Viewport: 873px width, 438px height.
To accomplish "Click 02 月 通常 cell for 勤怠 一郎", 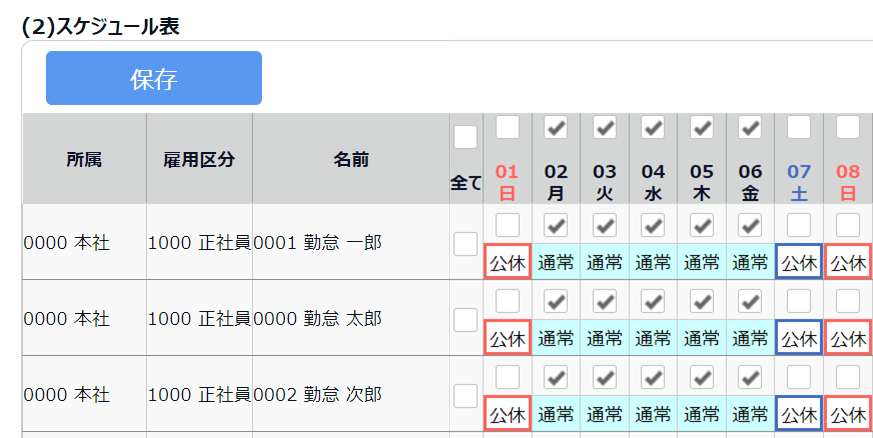I will (556, 262).
